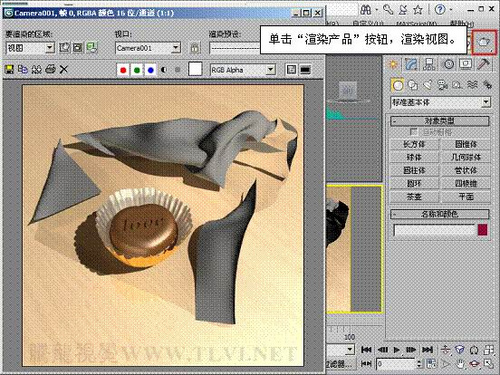Open the Motion tab in command panel

pos(448,64)
